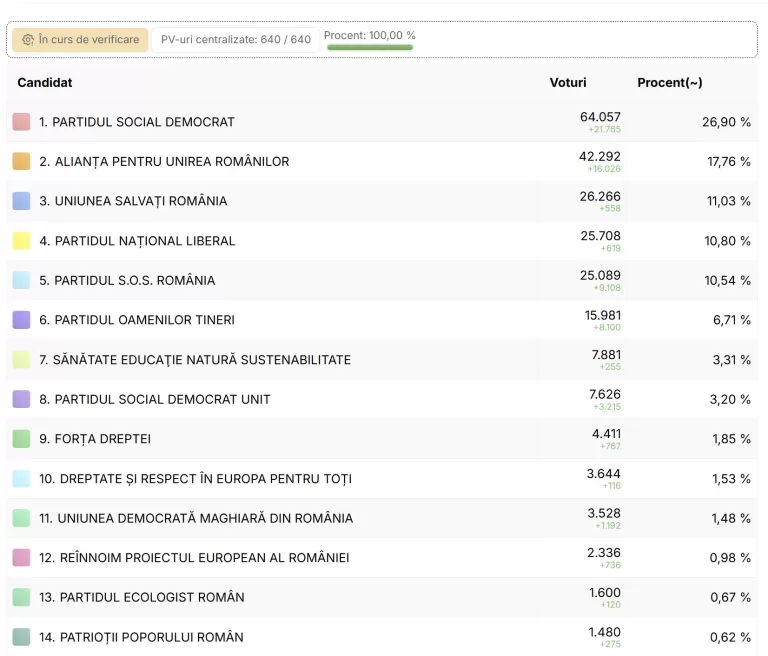Click the swatch for Partidul Social Democrat Unit
Image resolution: width=768 pixels, height=656 pixels.
(x=22, y=399)
